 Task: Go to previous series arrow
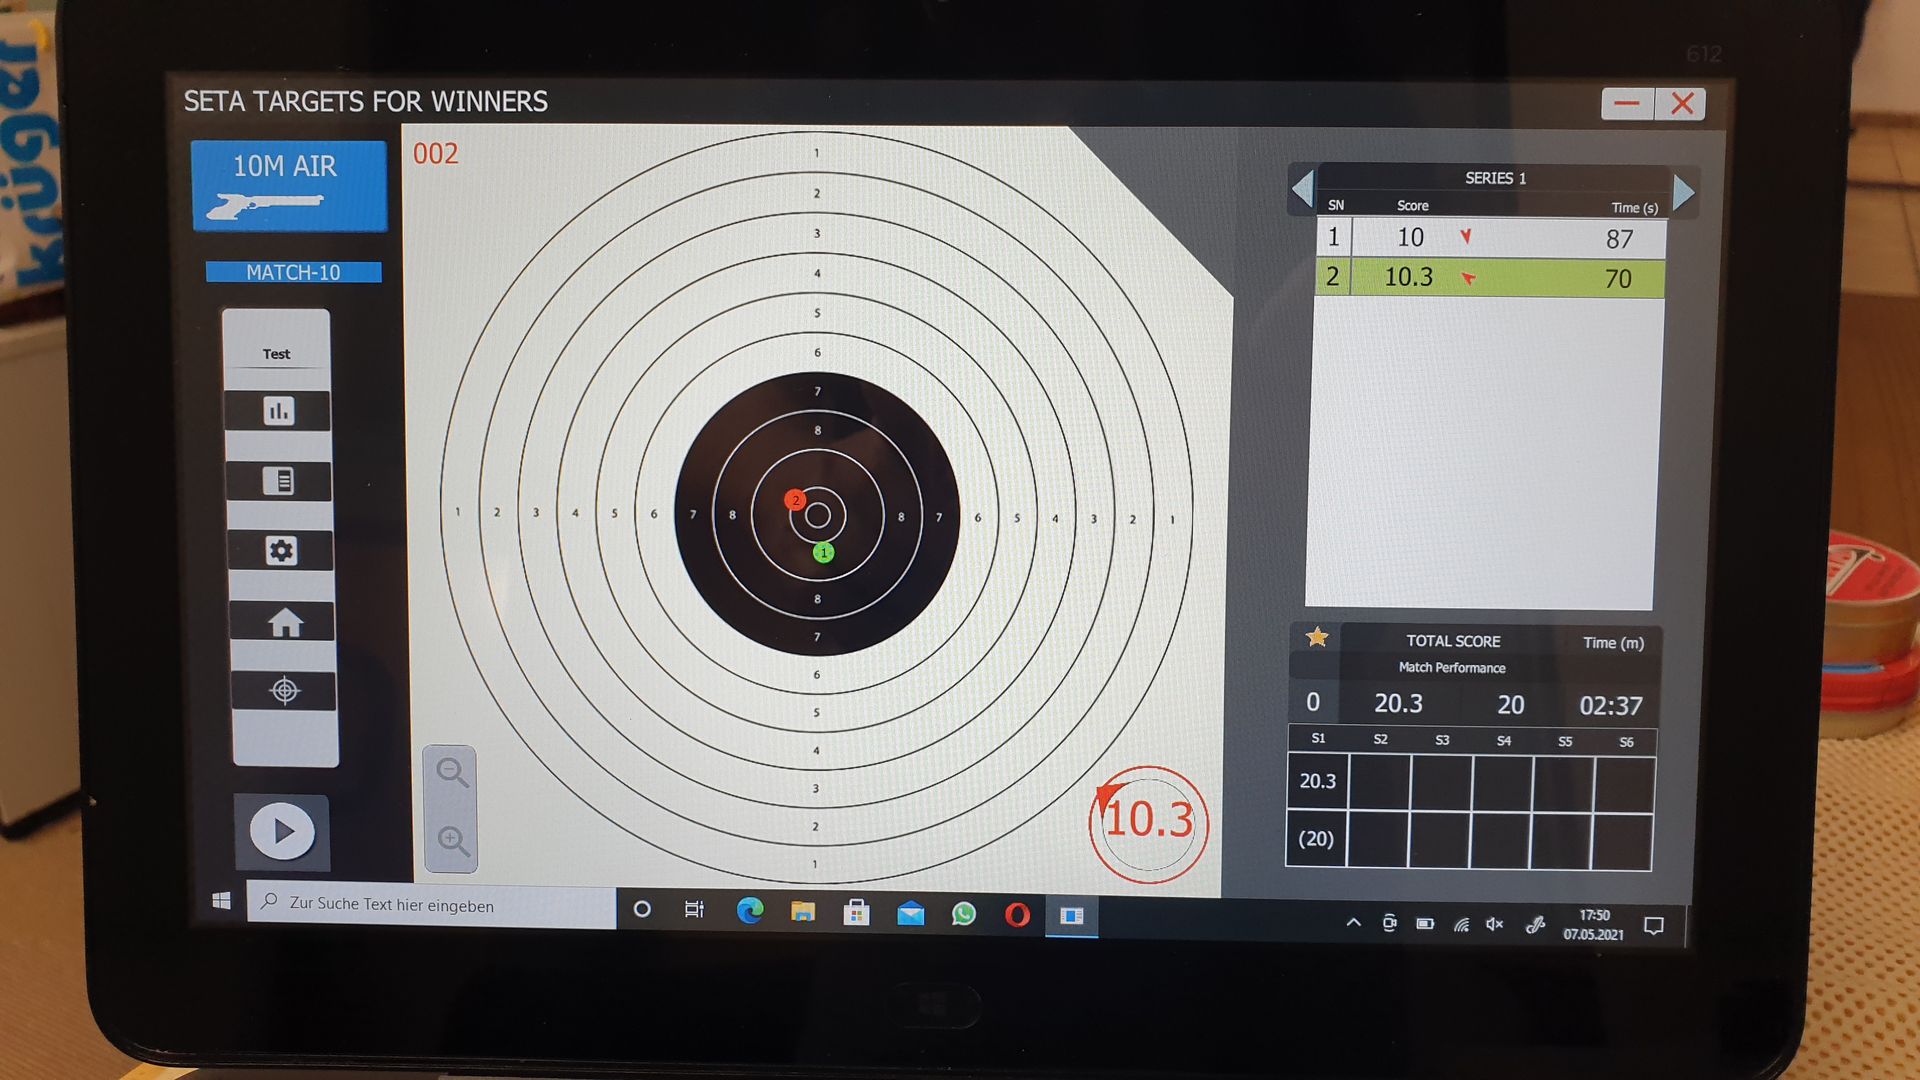[x=1302, y=189]
